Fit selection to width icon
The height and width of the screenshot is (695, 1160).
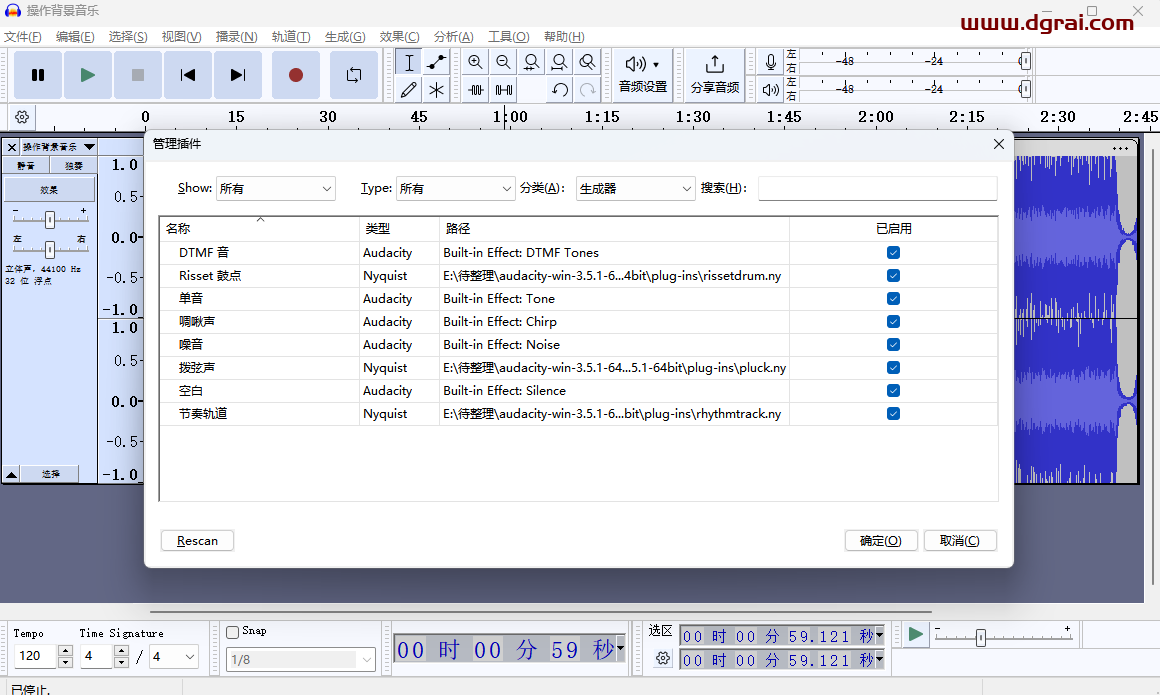tap(531, 62)
